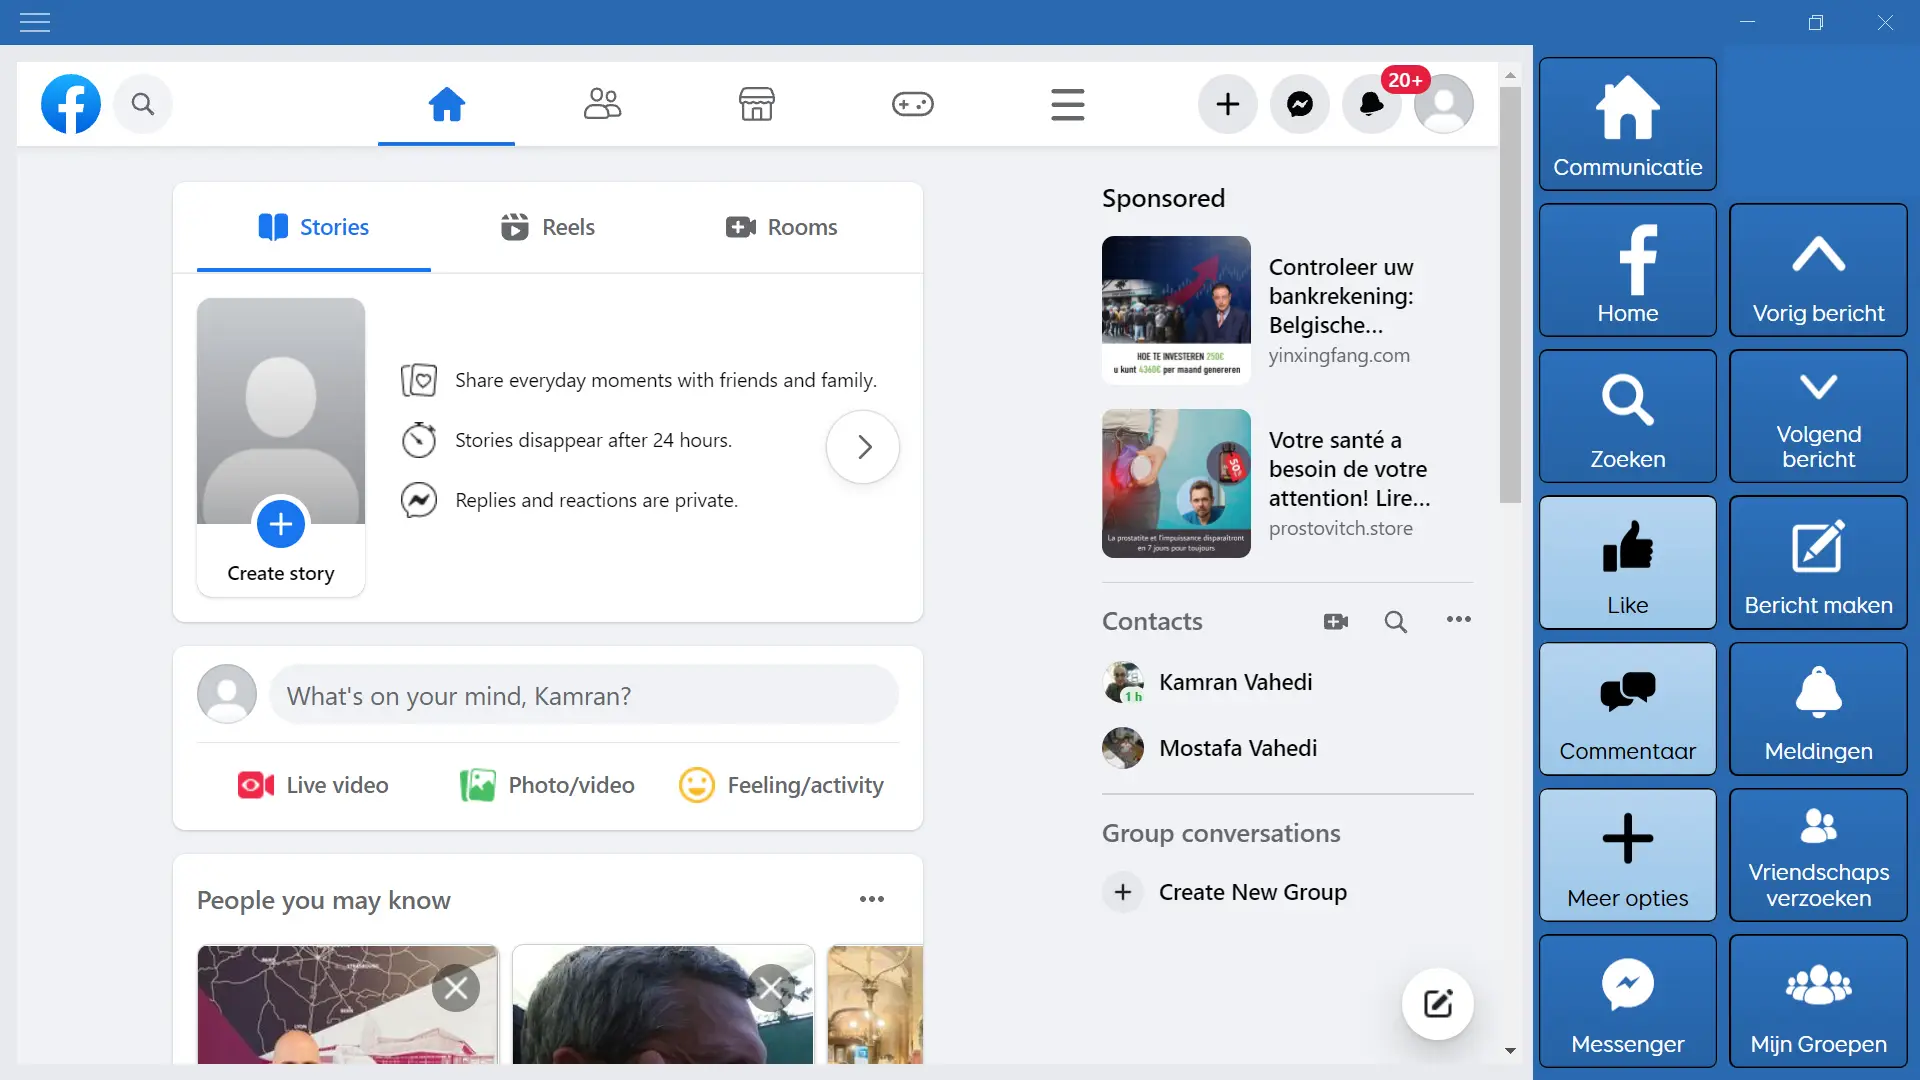Go to Volgend bericht tile
Viewport: 1920px width, 1080px height.
(x=1818, y=416)
